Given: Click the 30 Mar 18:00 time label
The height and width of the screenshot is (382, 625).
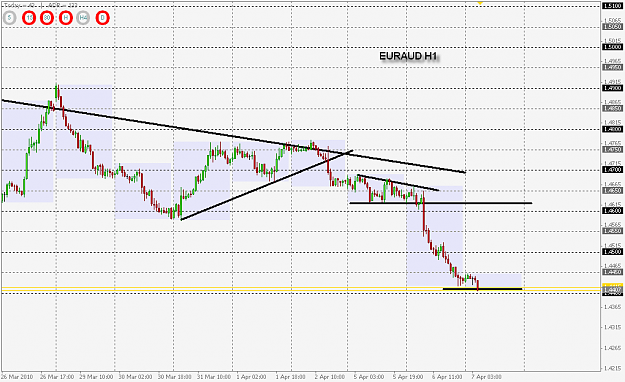Looking at the screenshot, I should tap(175, 377).
